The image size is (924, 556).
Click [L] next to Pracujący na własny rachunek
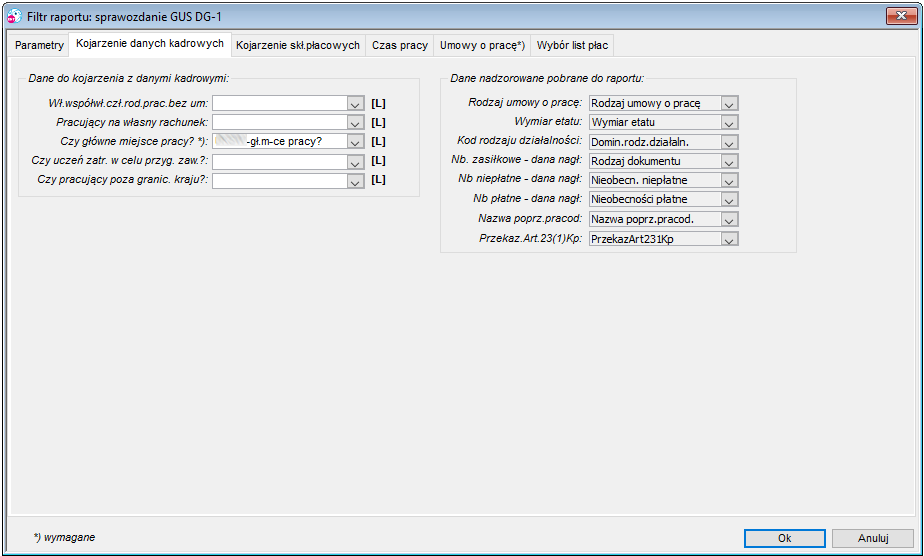click(378, 122)
